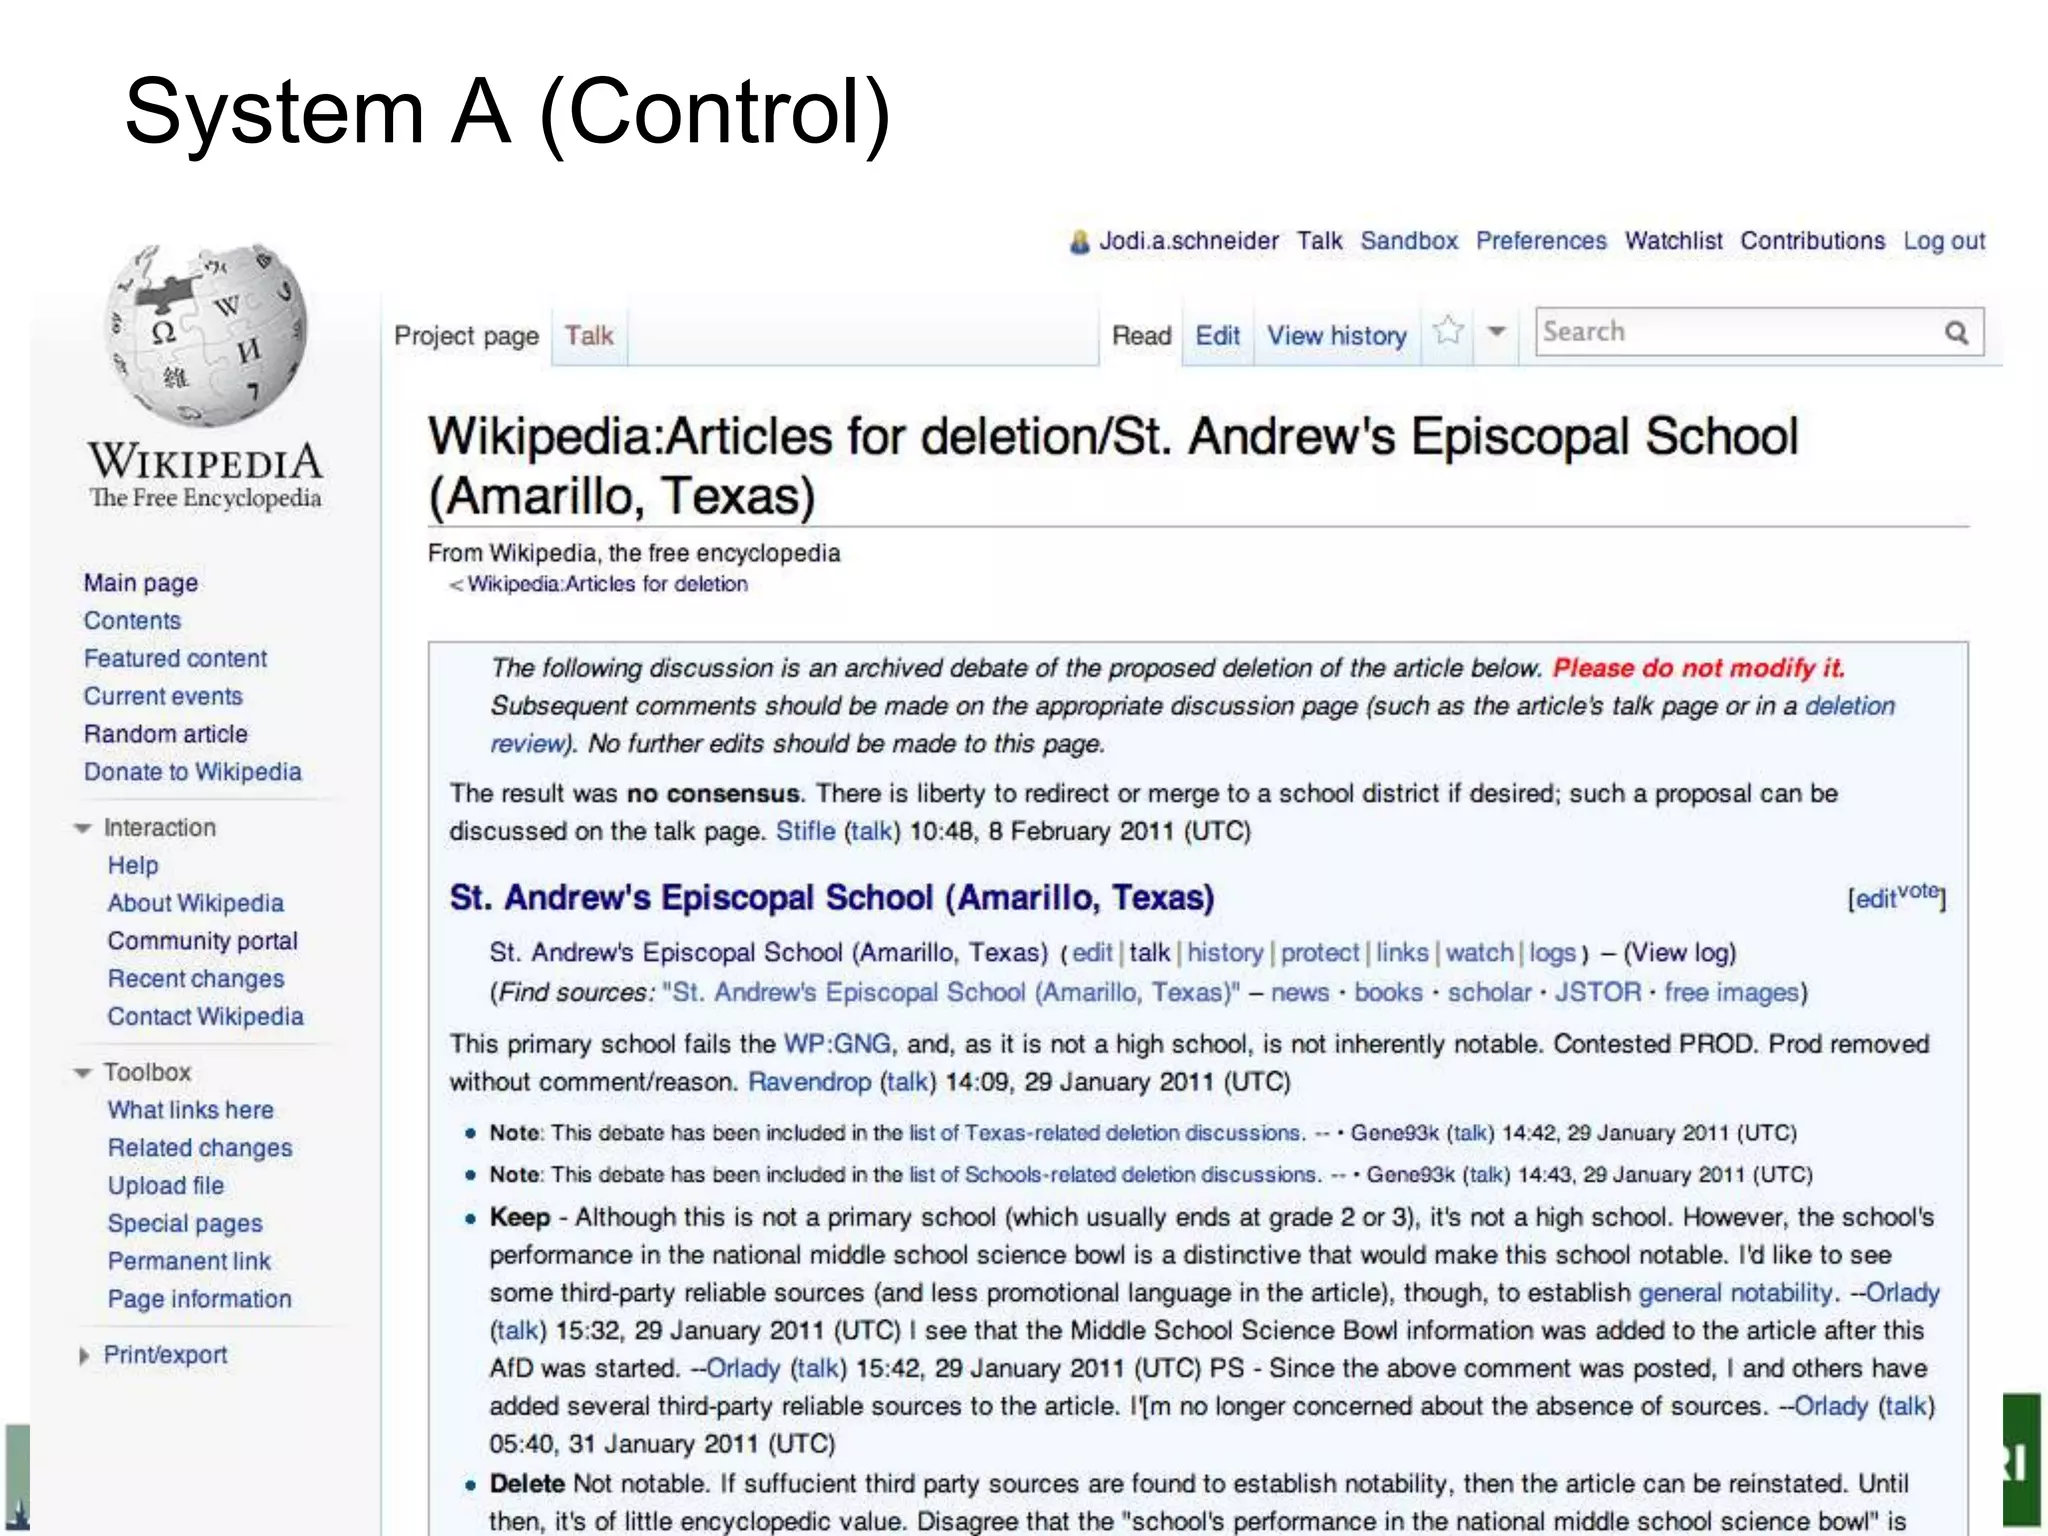Open the Talk tab of the page
The image size is (2048, 1536).
pos(589,335)
